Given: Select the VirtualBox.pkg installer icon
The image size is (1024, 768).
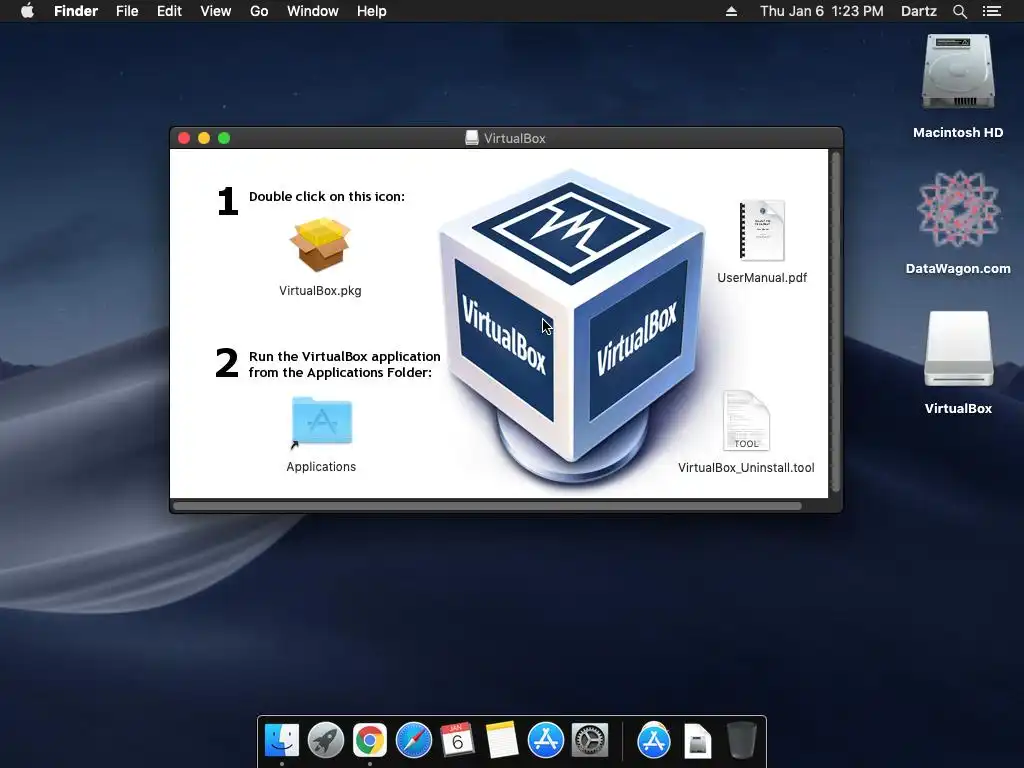Looking at the screenshot, I should (x=320, y=245).
